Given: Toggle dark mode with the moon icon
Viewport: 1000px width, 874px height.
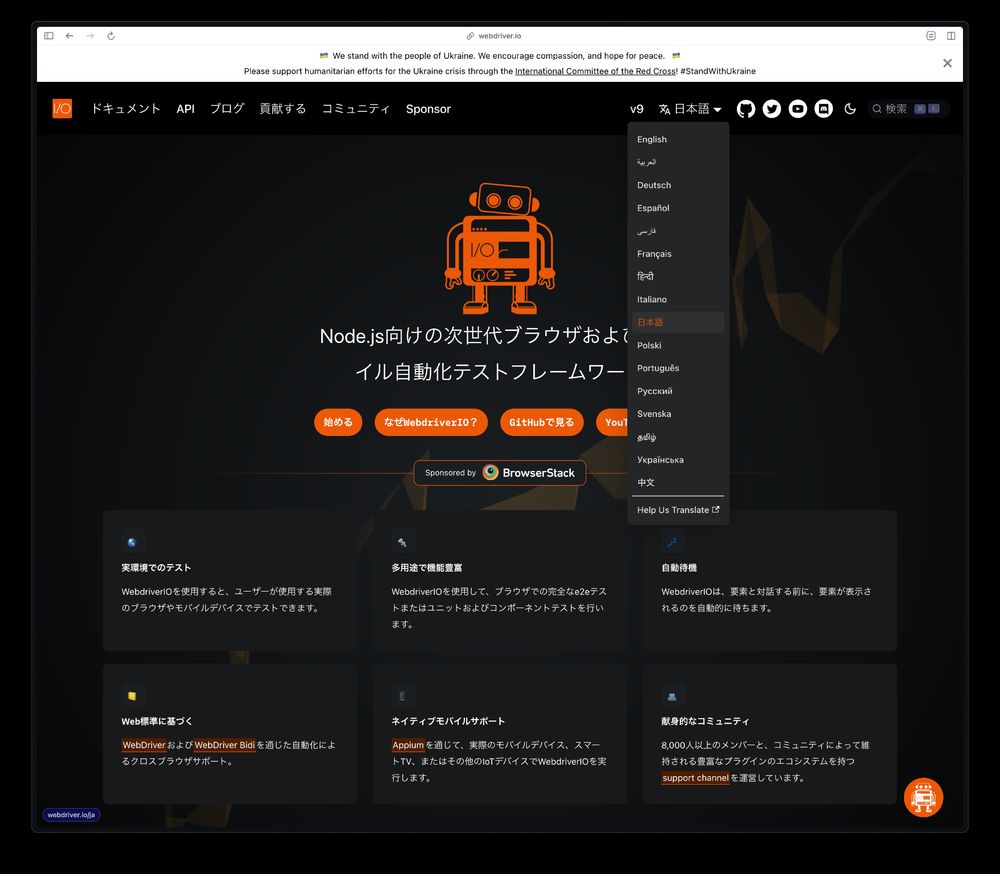Looking at the screenshot, I should pos(850,109).
